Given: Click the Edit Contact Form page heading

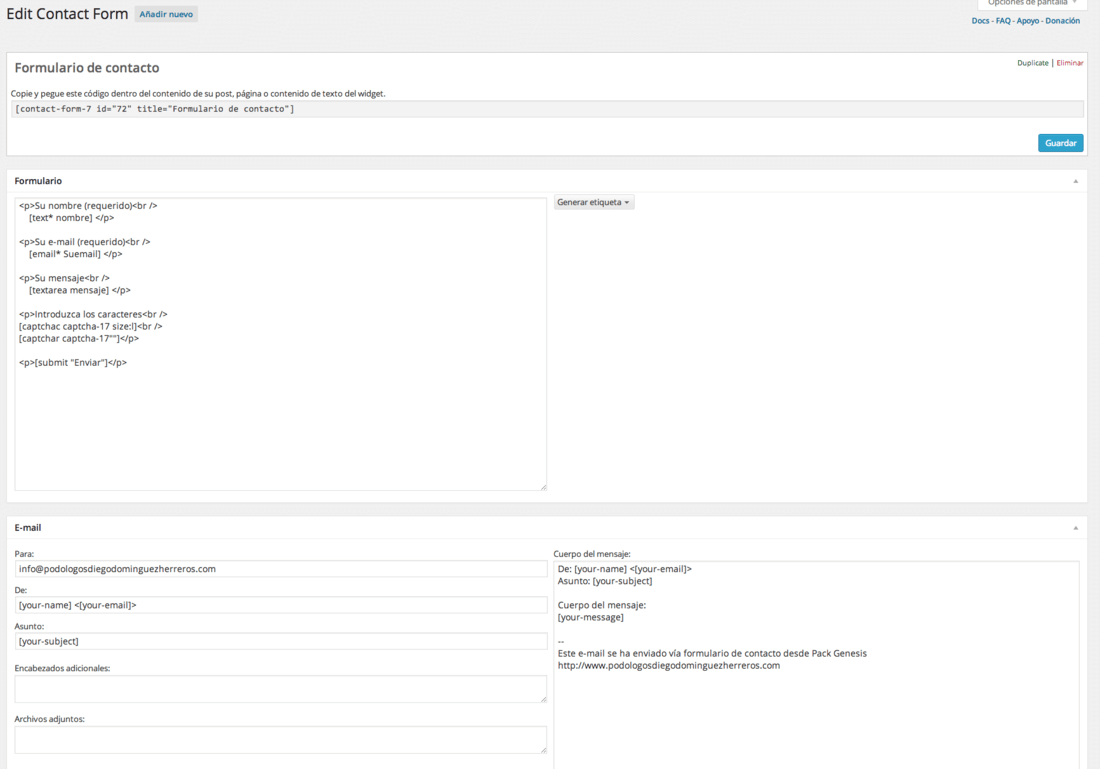Looking at the screenshot, I should click(67, 14).
